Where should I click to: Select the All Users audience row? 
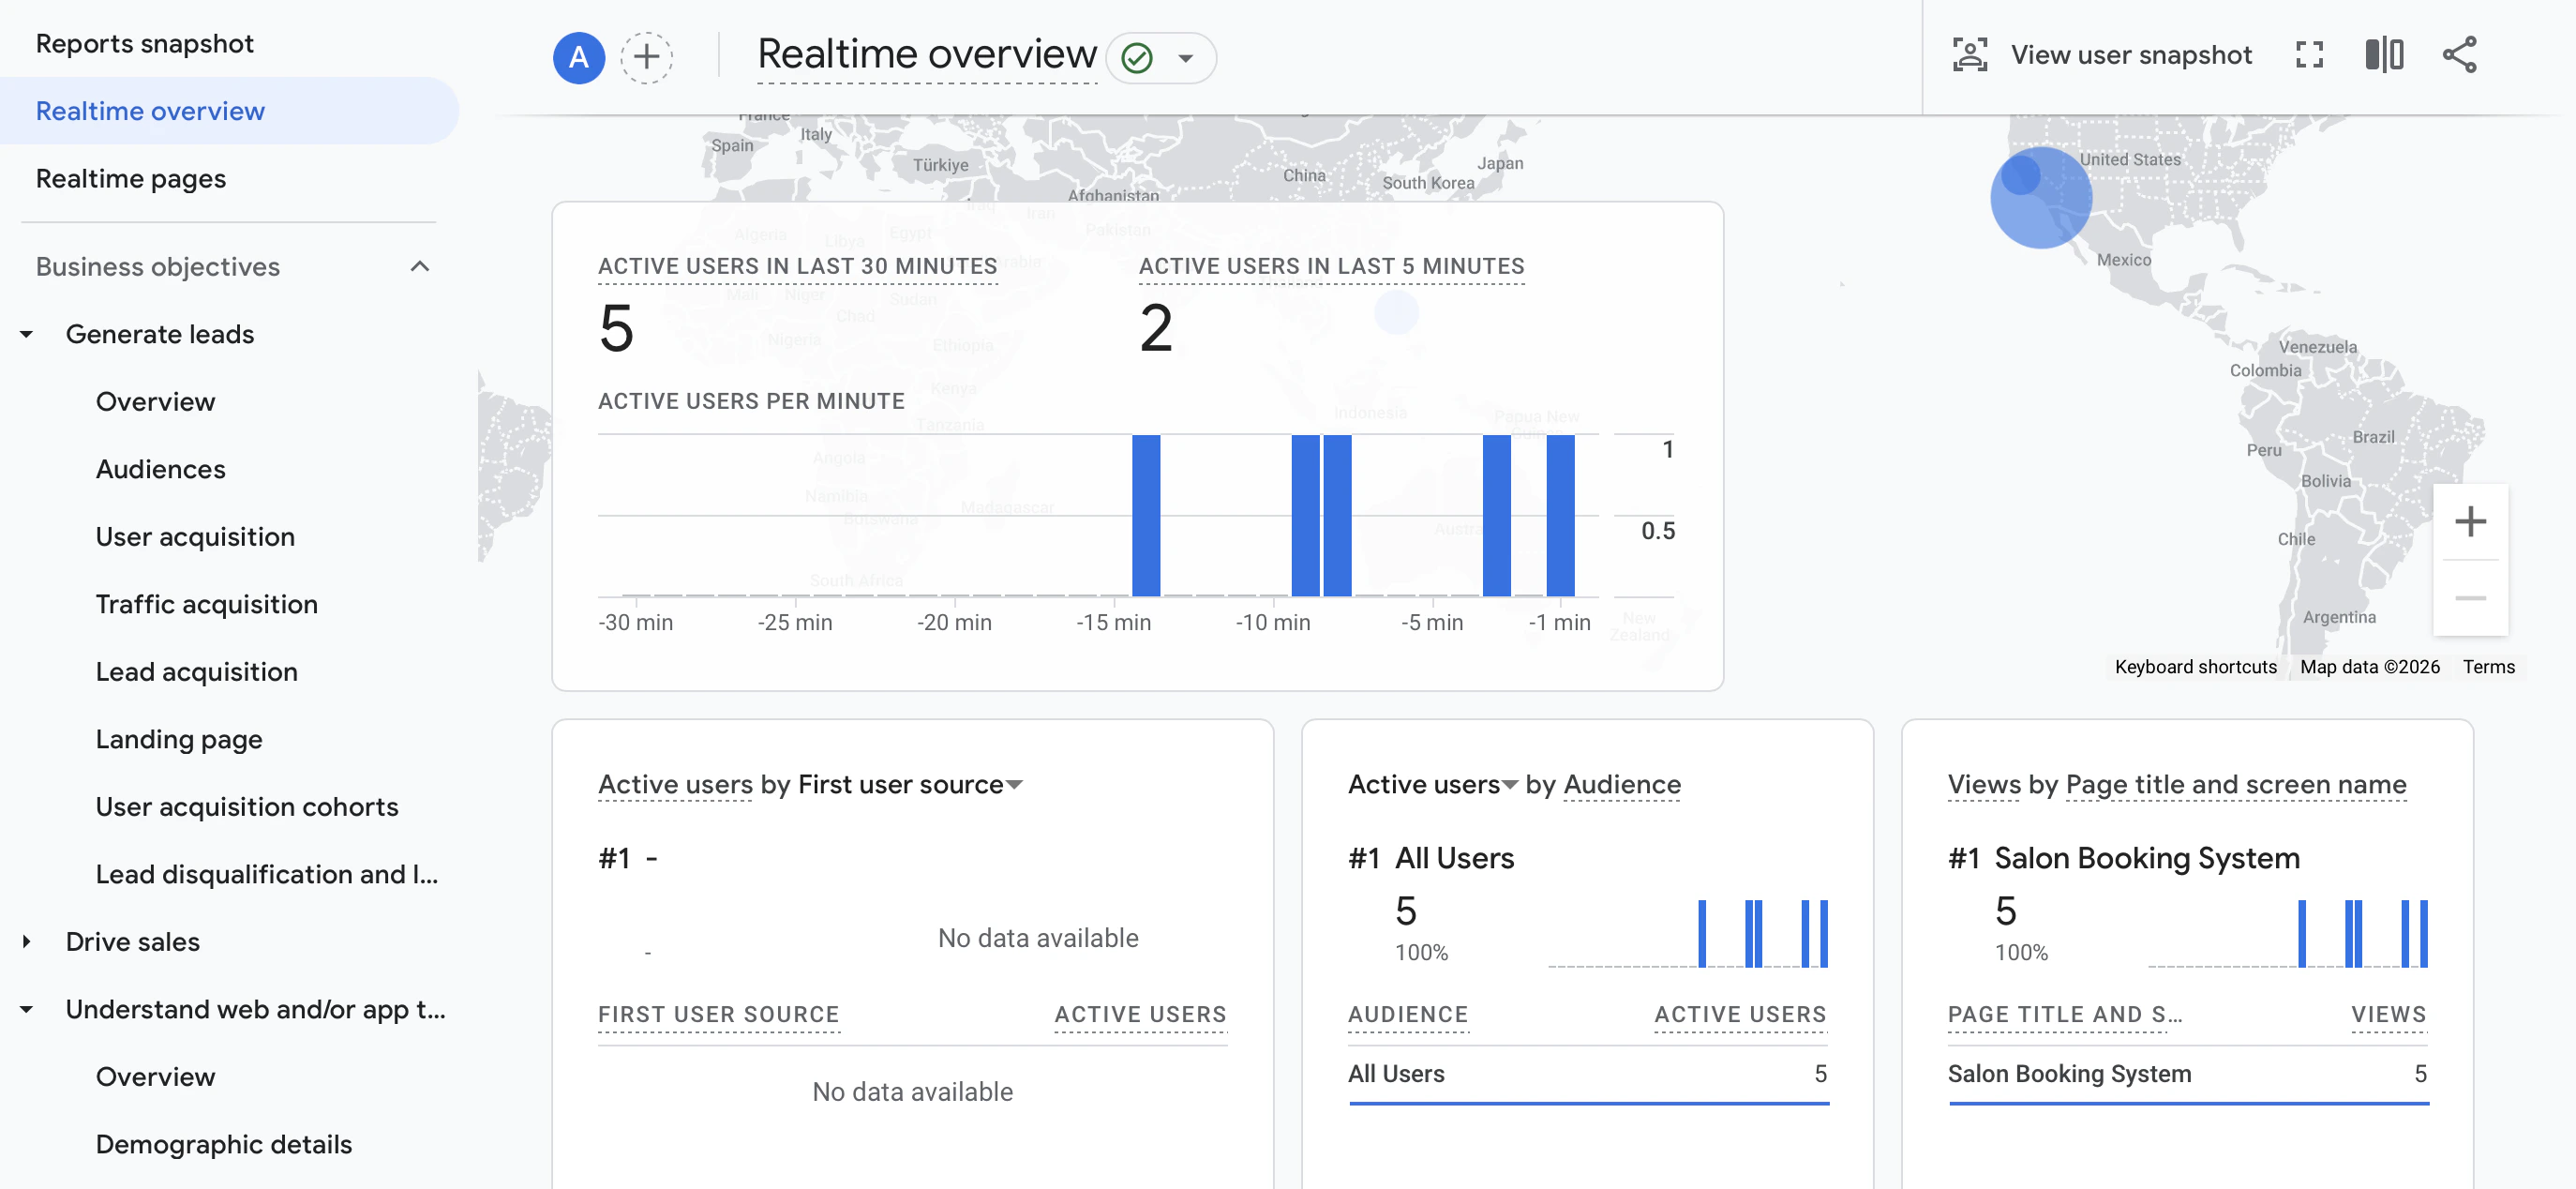[1588, 1075]
